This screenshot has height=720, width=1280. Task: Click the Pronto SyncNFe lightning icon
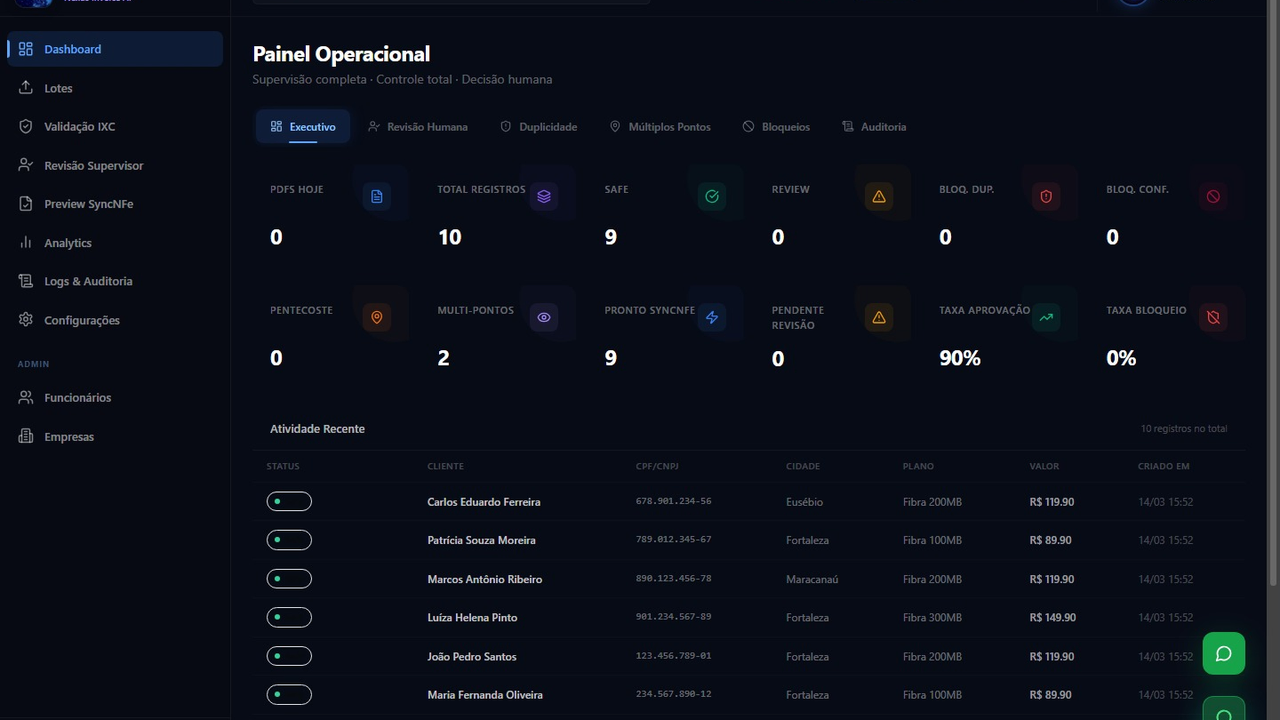pyautogui.click(x=712, y=317)
